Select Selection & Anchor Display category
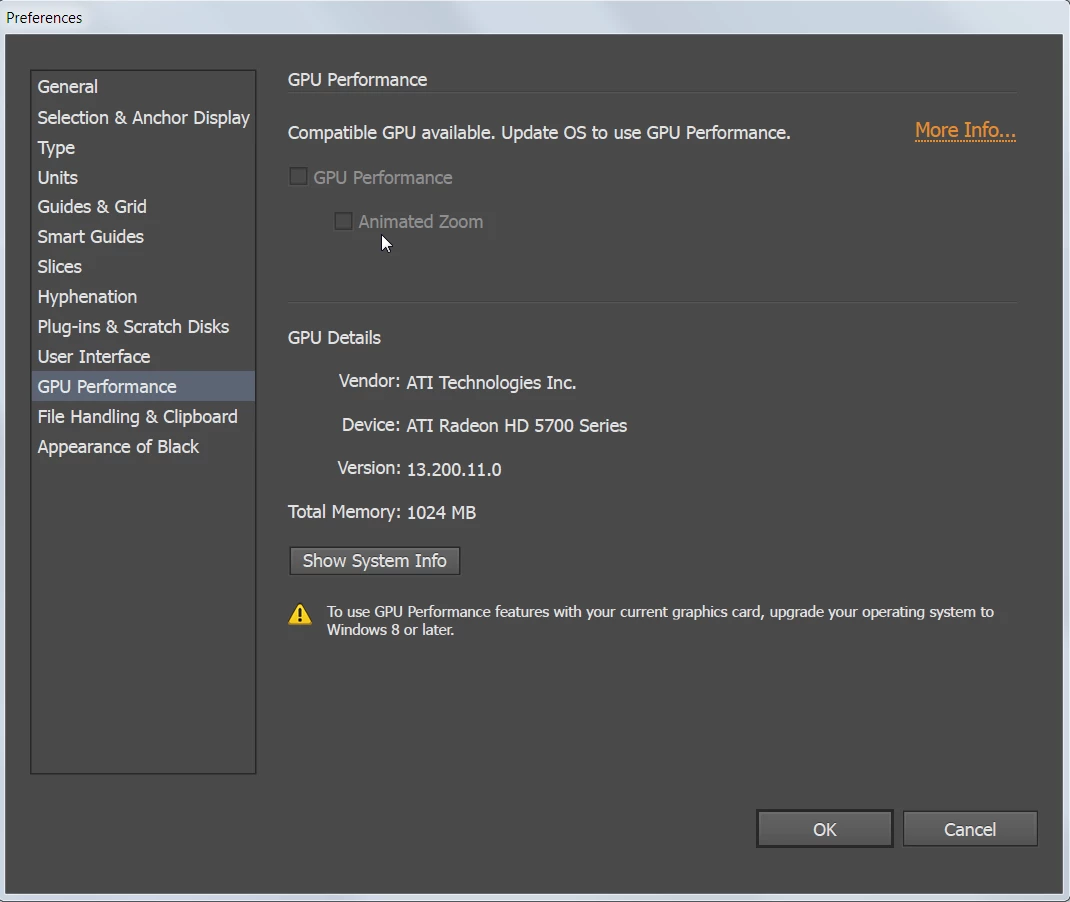Viewport: 1070px width, 902px height. pos(143,117)
